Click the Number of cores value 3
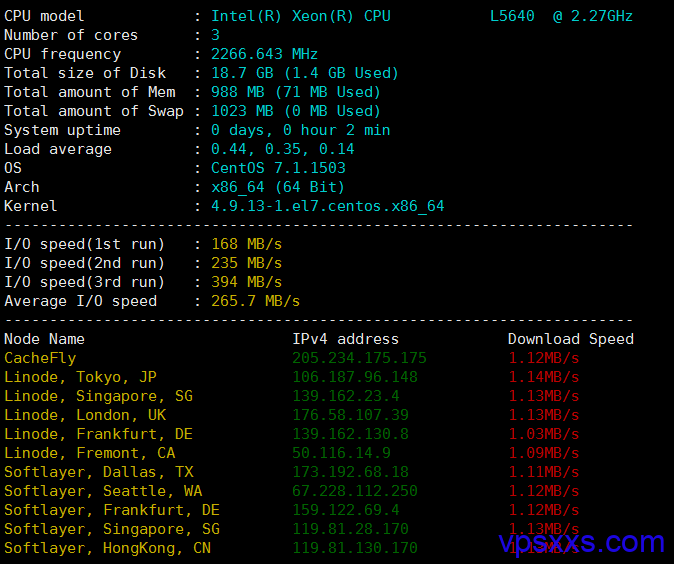The height and width of the screenshot is (564, 674). 215,35
